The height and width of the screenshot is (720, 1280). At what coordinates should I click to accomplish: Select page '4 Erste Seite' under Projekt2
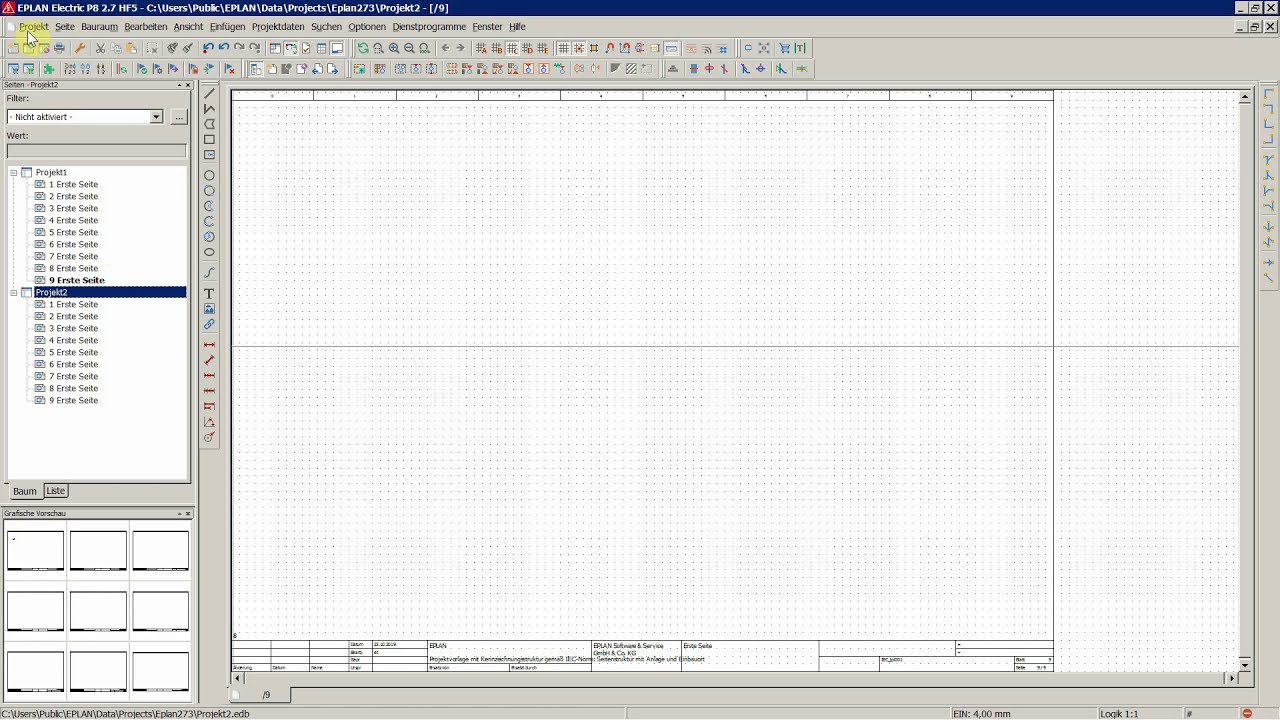click(74, 341)
